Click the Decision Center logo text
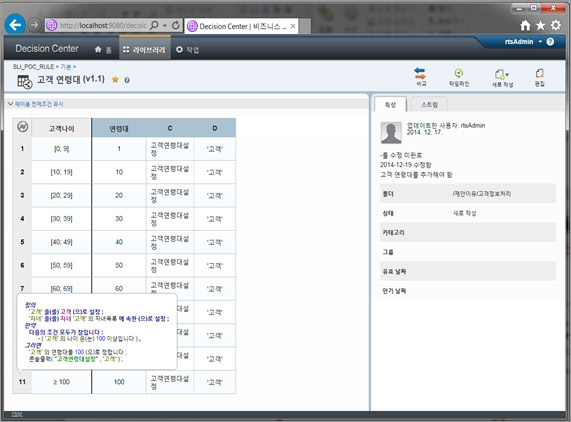 click(47, 48)
